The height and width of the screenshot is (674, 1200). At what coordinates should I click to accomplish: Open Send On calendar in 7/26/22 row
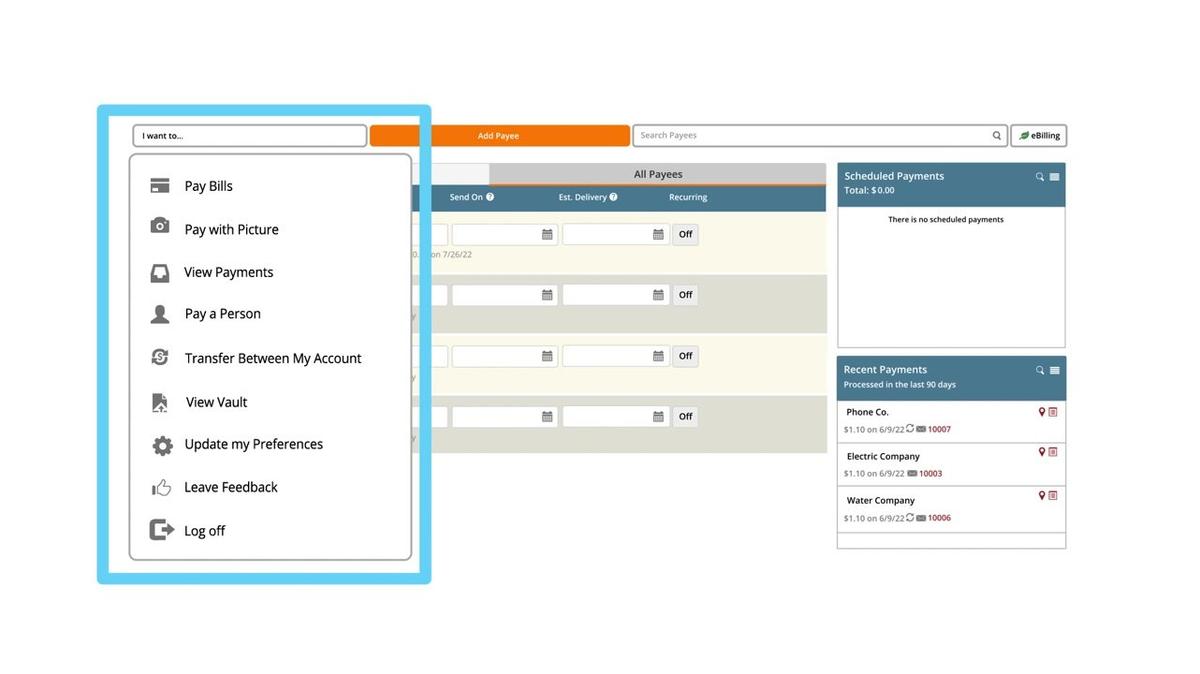(547, 234)
